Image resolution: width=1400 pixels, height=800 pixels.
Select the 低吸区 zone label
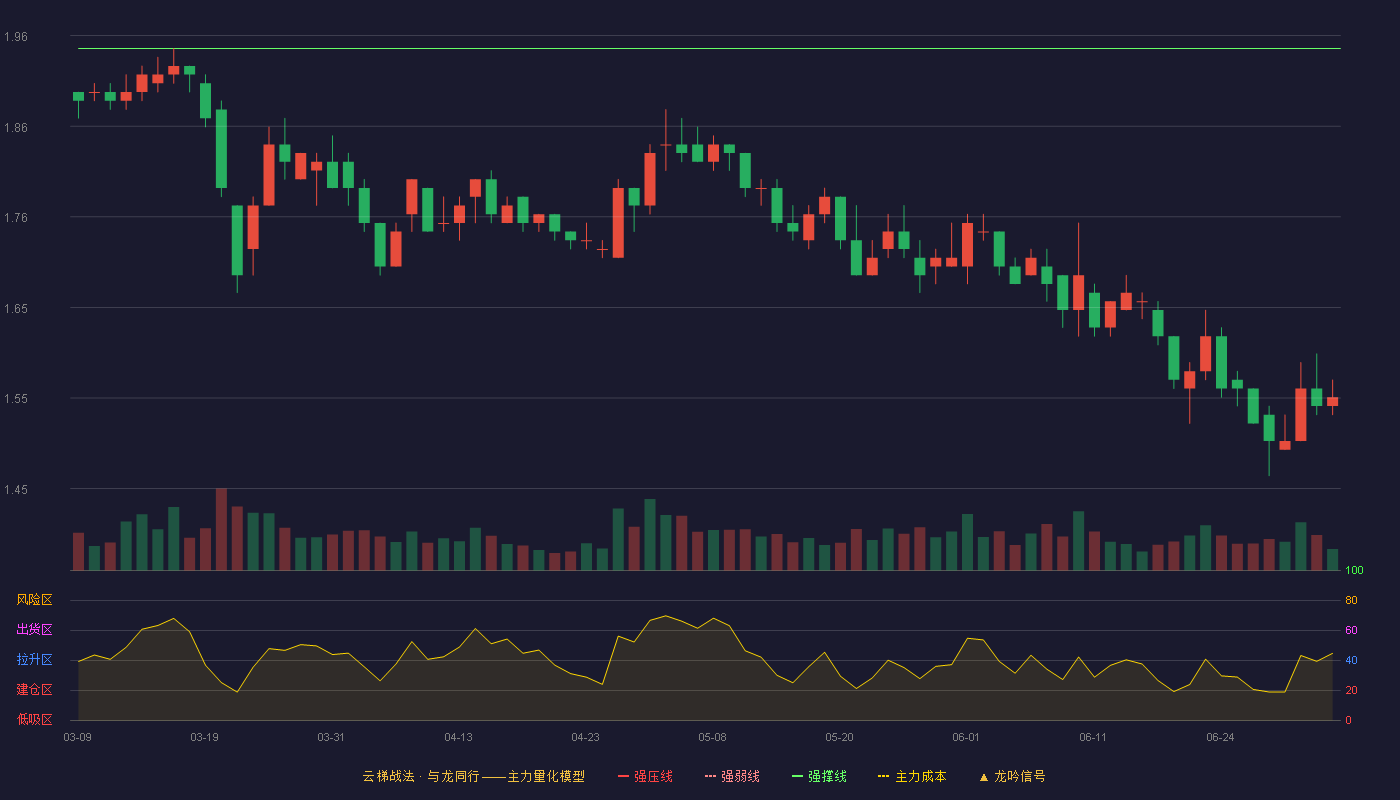[x=34, y=719]
